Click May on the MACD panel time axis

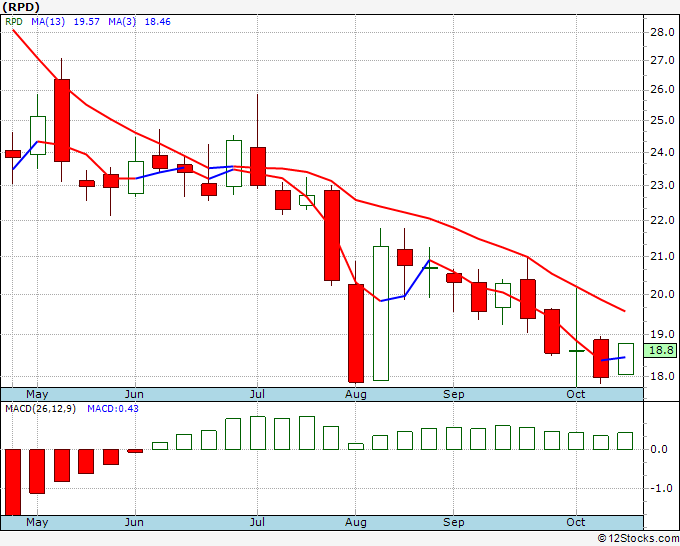tap(37, 522)
